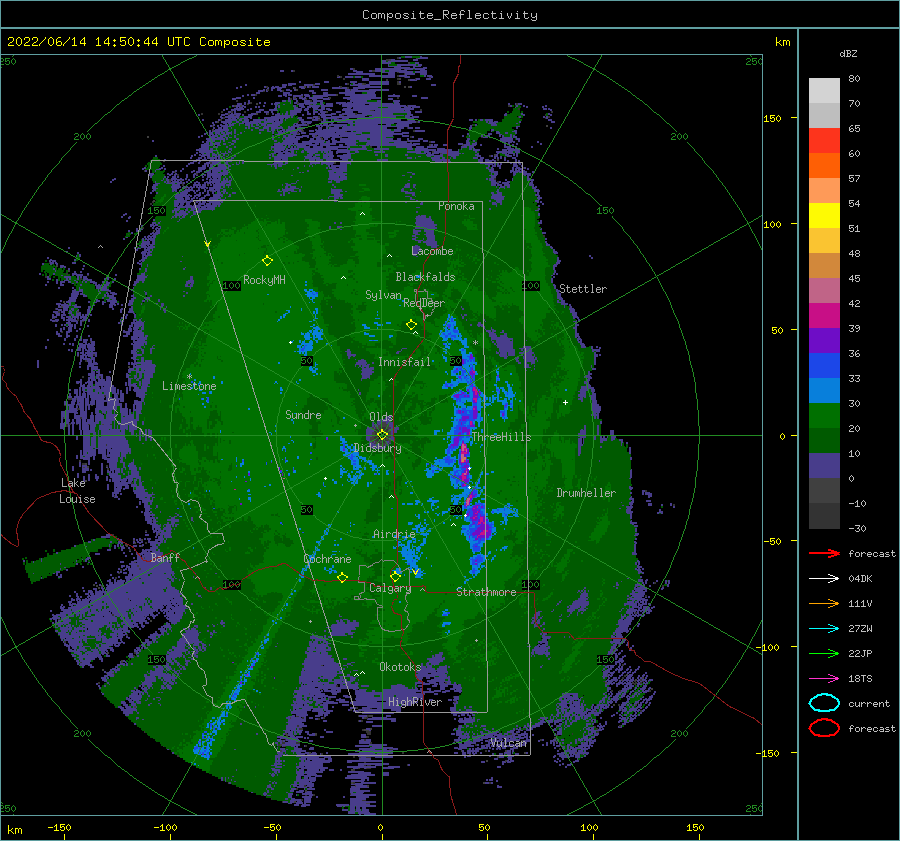Click the Lake Louise label
This screenshot has height=841, width=900.
click(x=77, y=491)
